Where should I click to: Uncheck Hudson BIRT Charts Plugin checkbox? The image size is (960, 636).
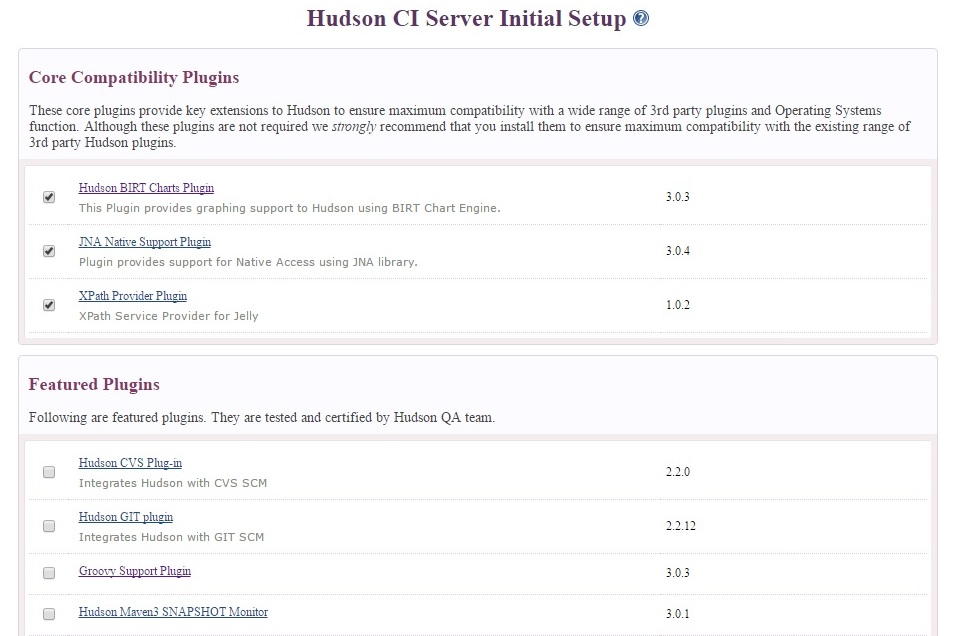pyautogui.click(x=49, y=197)
